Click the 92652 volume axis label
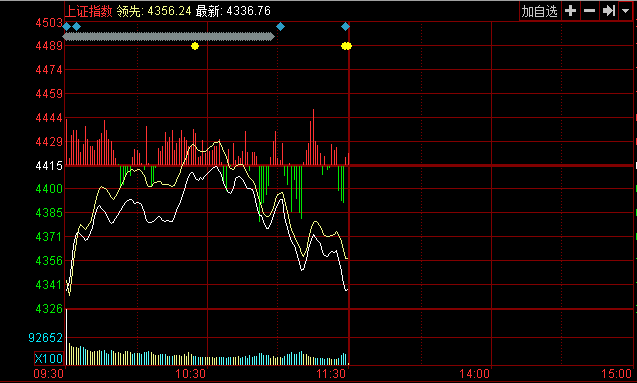The height and width of the screenshot is (383, 637). pyautogui.click(x=46, y=338)
